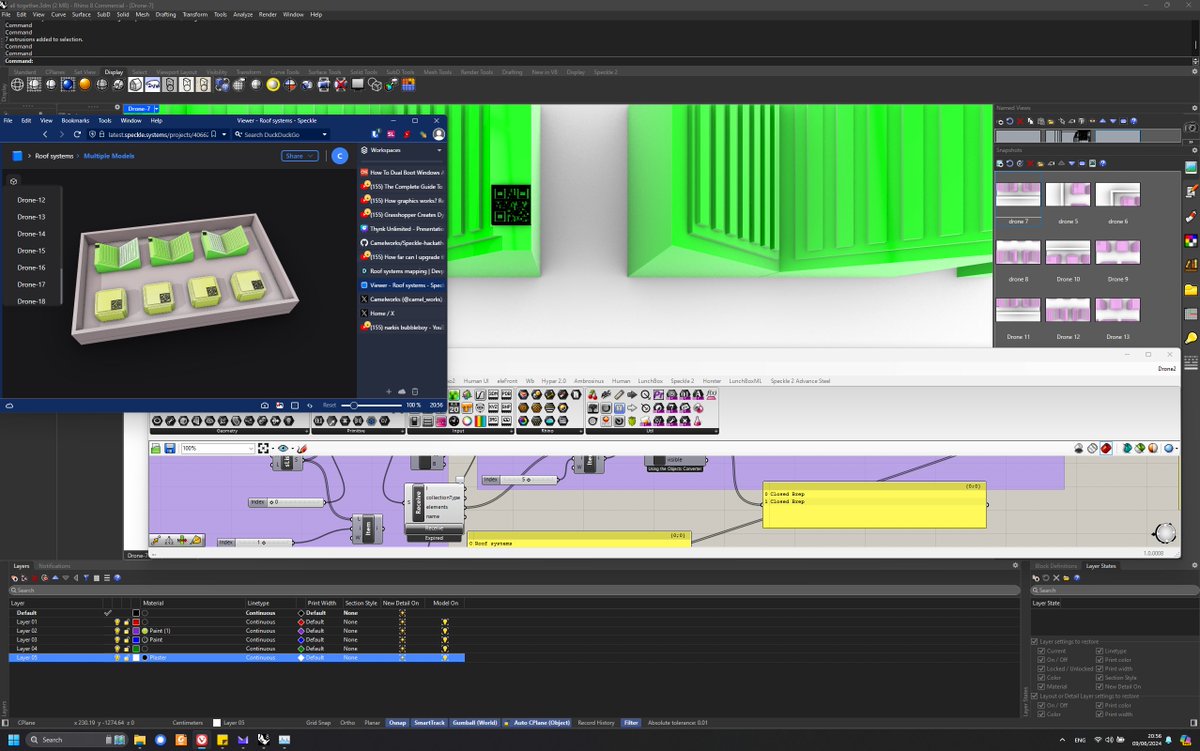
Task: Open the Snapshots panel gear options
Action: [x=1195, y=150]
